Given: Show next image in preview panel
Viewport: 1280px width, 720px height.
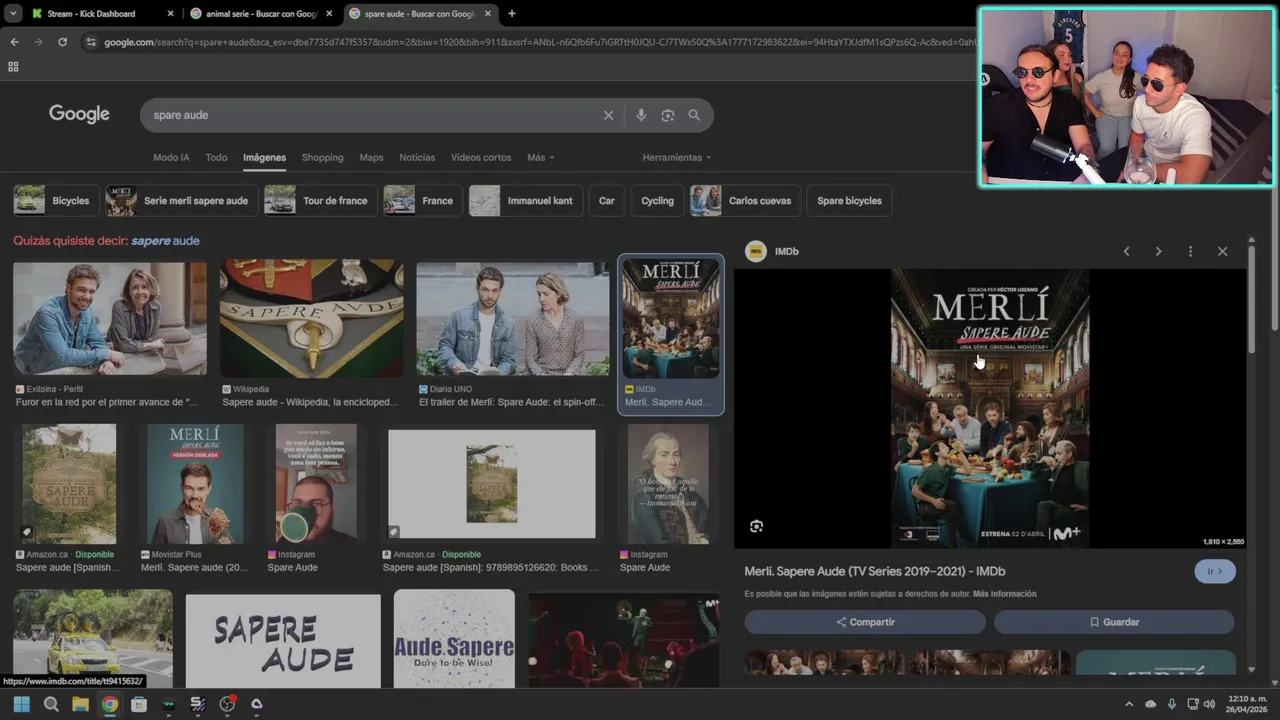Looking at the screenshot, I should (1158, 251).
